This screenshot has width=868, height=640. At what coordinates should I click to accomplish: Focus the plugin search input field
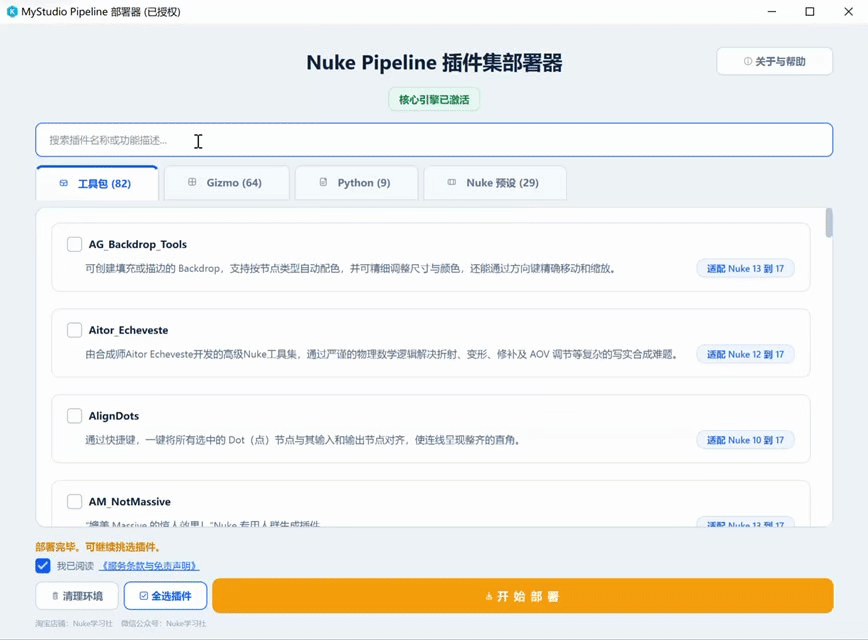434,140
